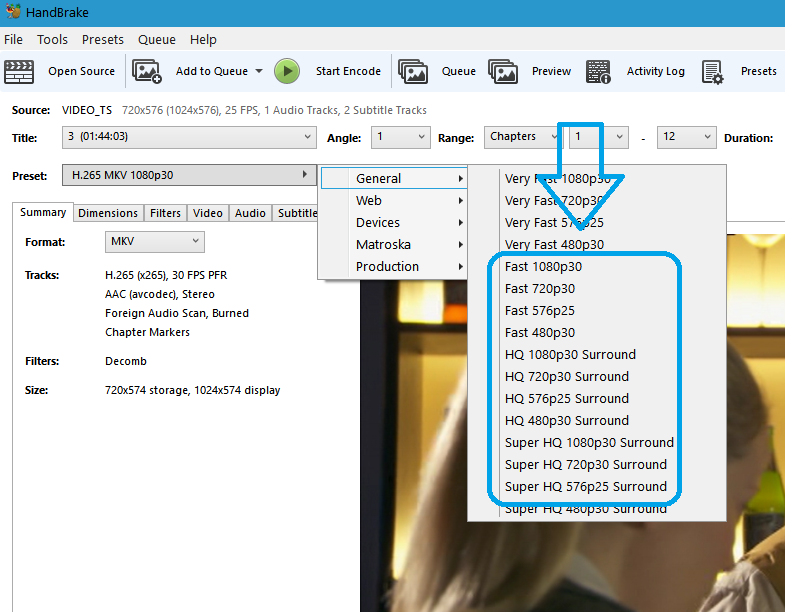785x612 pixels.
Task: Click the source name VIDEO_TS text
Action: 87,110
